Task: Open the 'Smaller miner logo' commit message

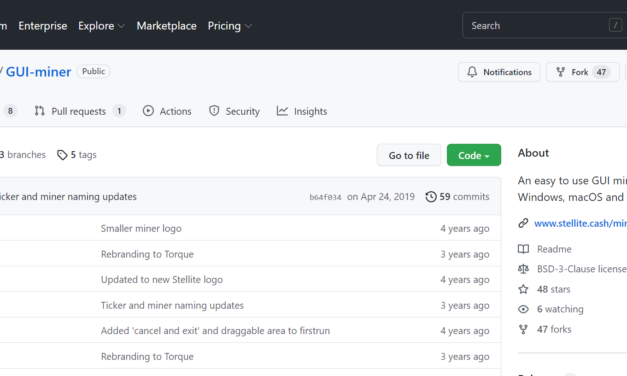Action: (141, 228)
